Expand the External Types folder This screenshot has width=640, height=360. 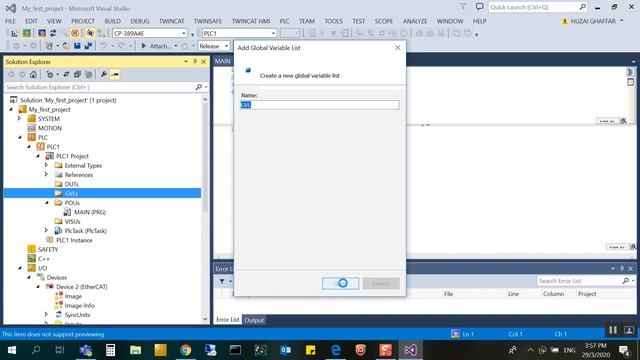tap(47, 165)
